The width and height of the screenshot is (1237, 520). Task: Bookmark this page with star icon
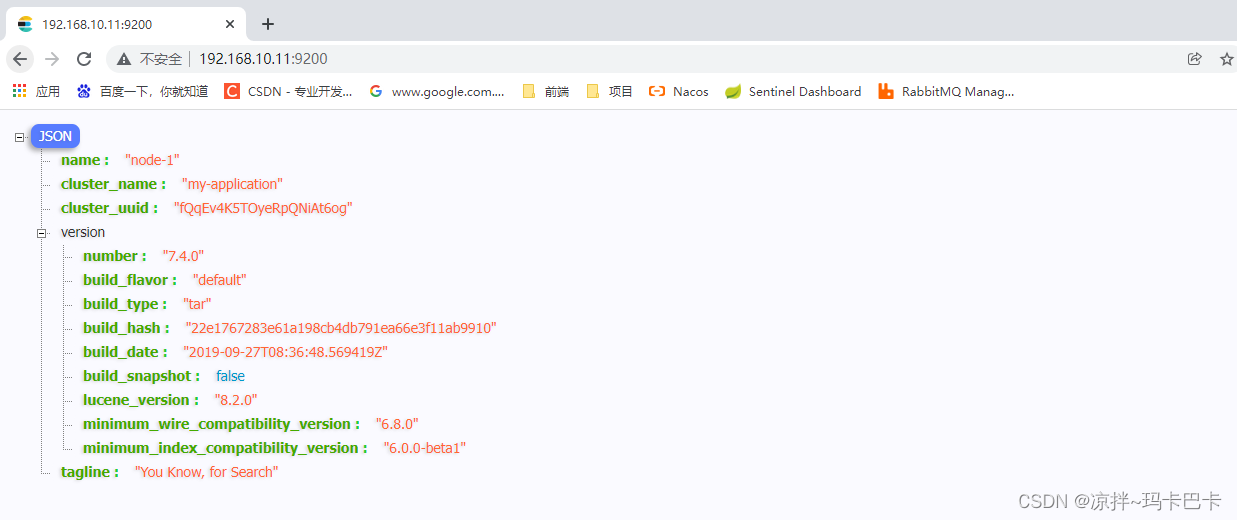pos(1226,59)
